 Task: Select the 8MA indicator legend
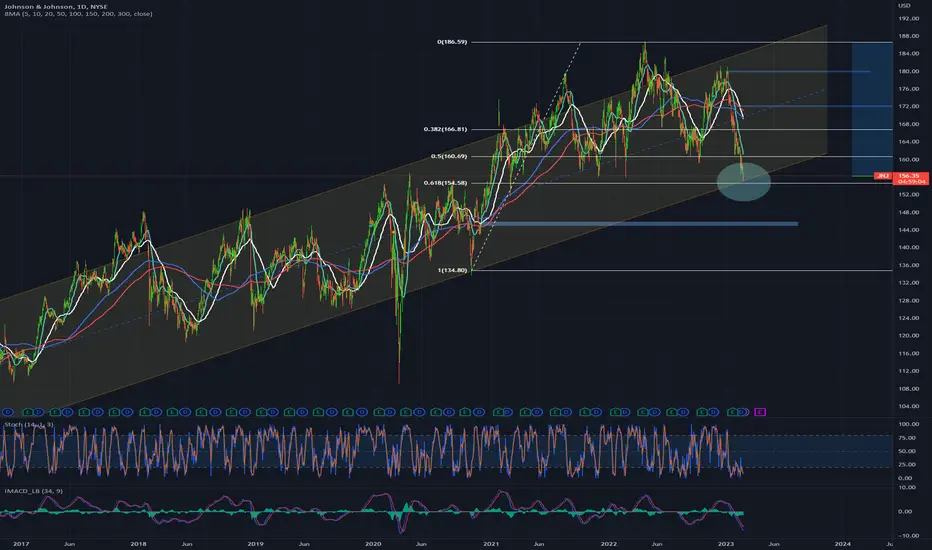click(78, 14)
